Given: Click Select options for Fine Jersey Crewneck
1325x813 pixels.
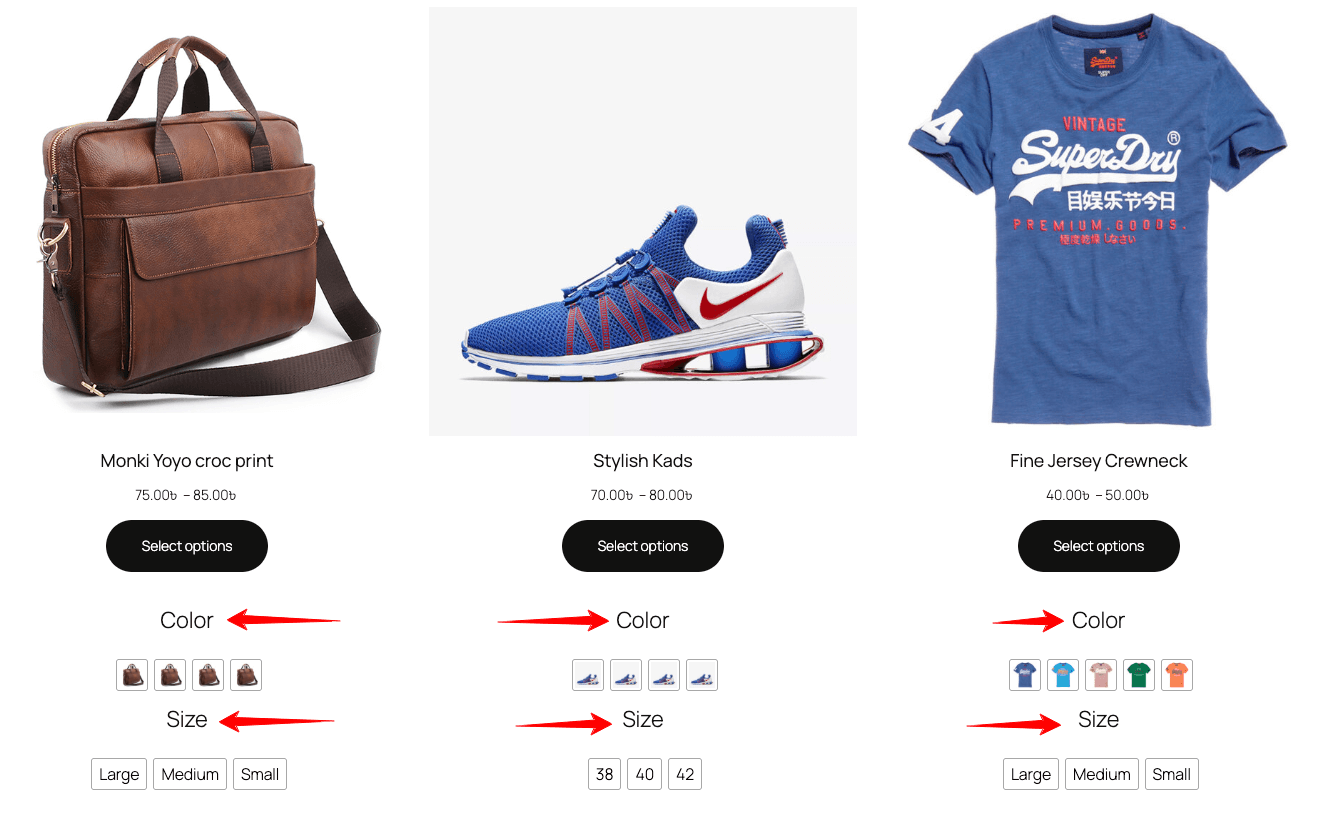Looking at the screenshot, I should (1098, 546).
